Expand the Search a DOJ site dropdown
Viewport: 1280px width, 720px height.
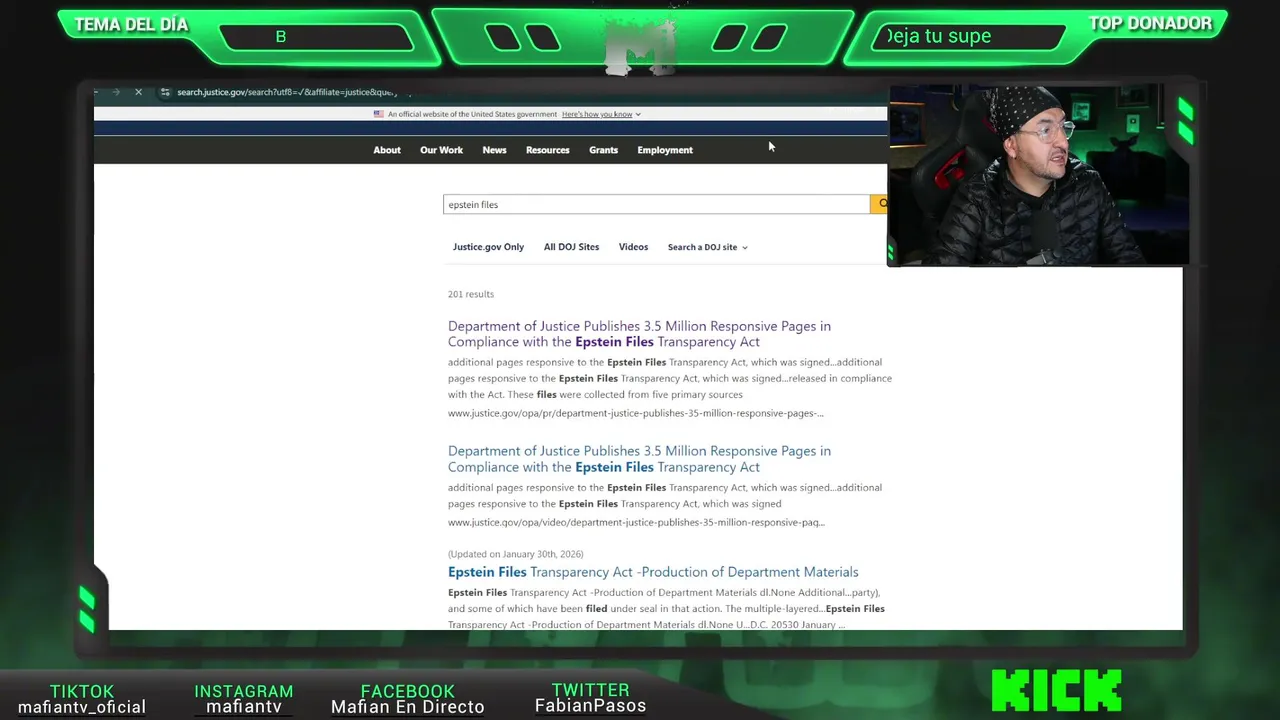[707, 247]
